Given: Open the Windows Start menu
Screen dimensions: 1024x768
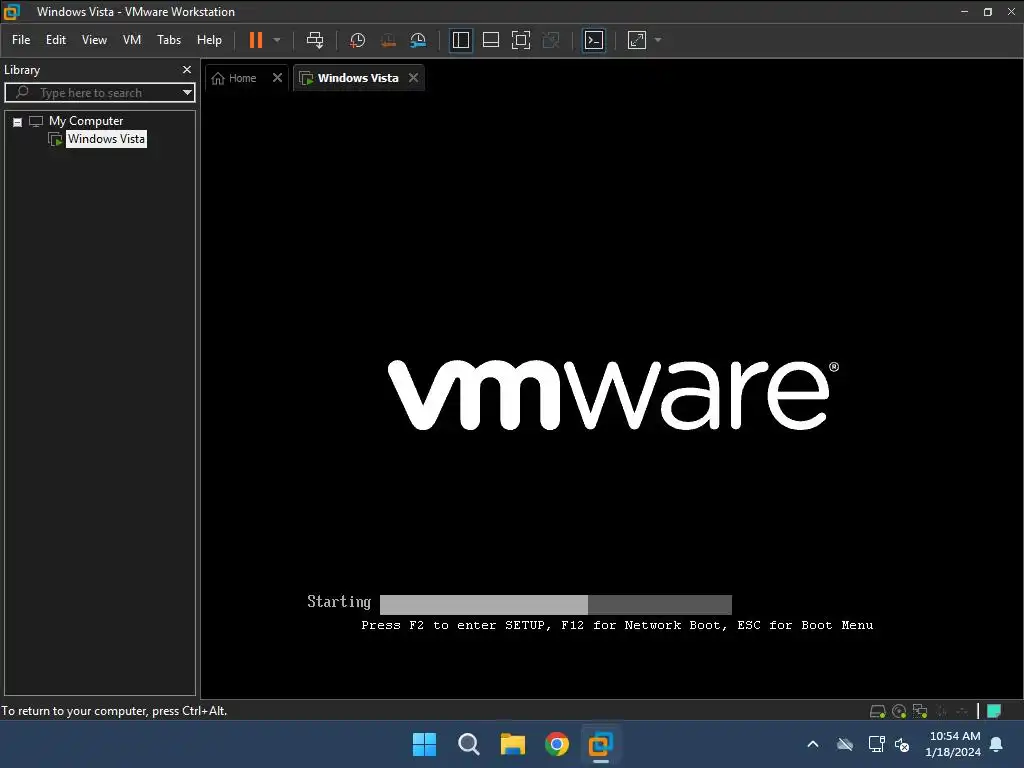Looking at the screenshot, I should [x=424, y=744].
